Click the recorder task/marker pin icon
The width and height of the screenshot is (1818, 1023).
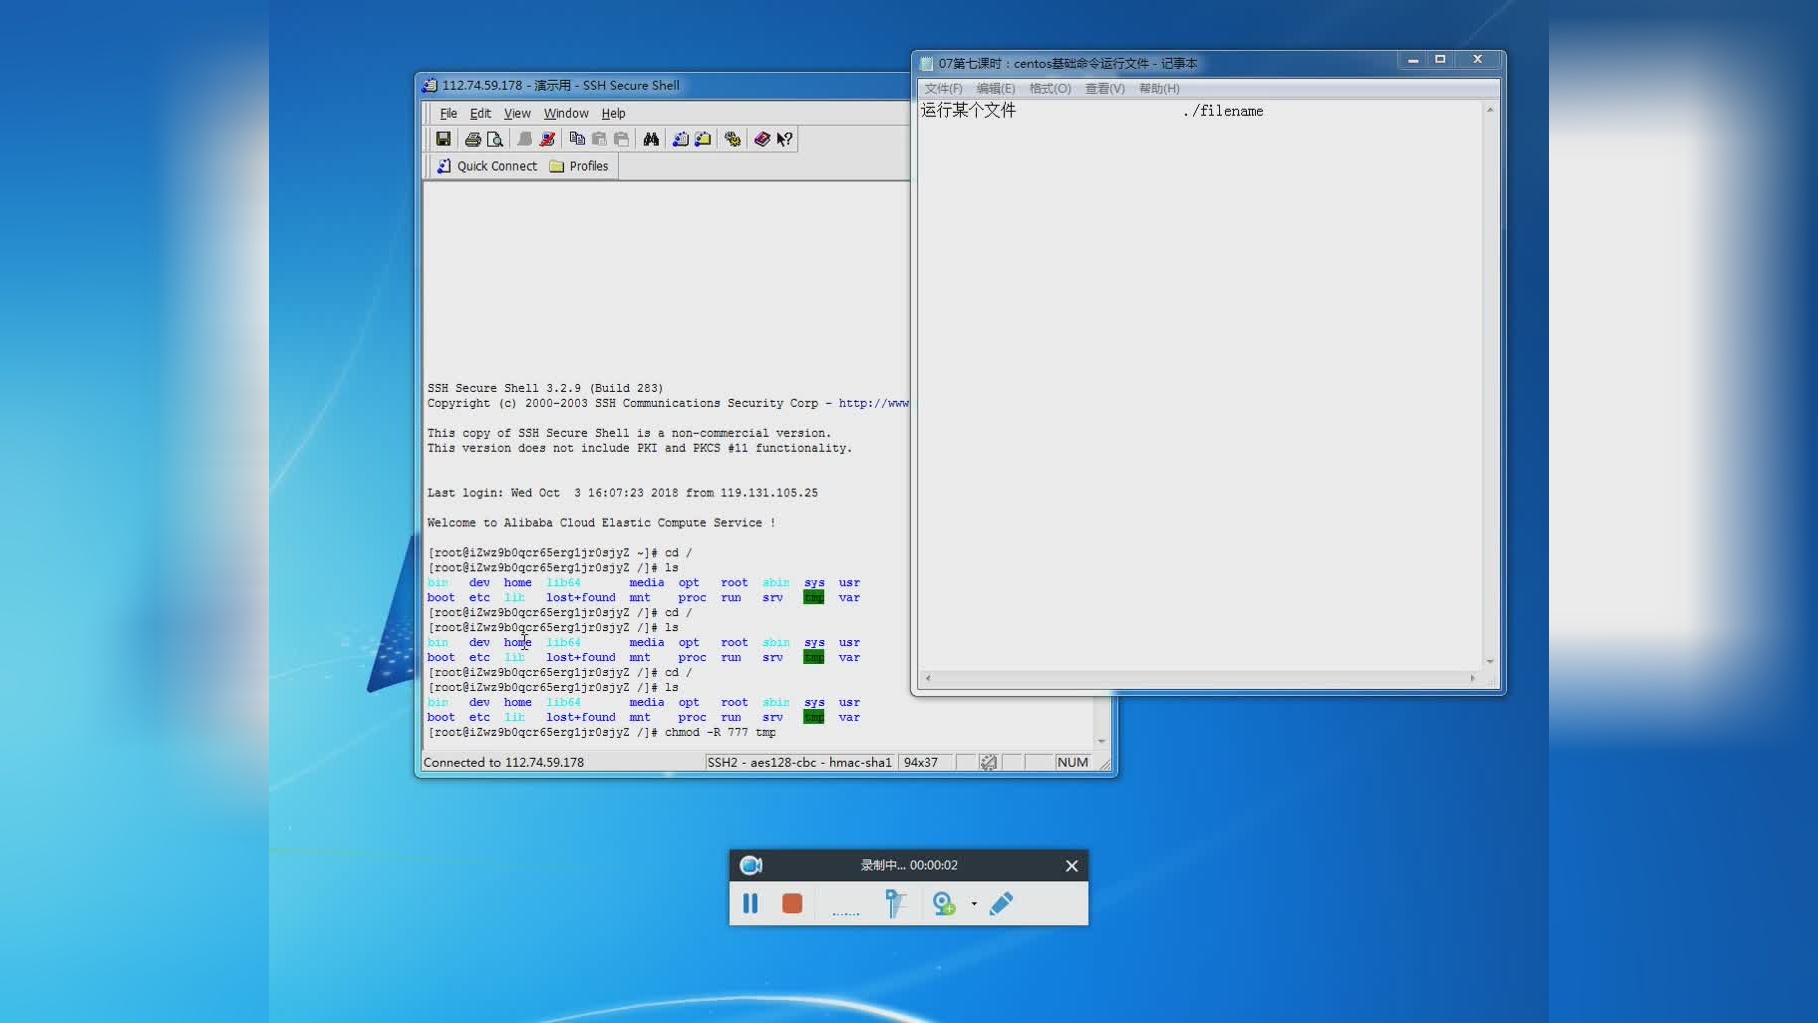click(895, 903)
